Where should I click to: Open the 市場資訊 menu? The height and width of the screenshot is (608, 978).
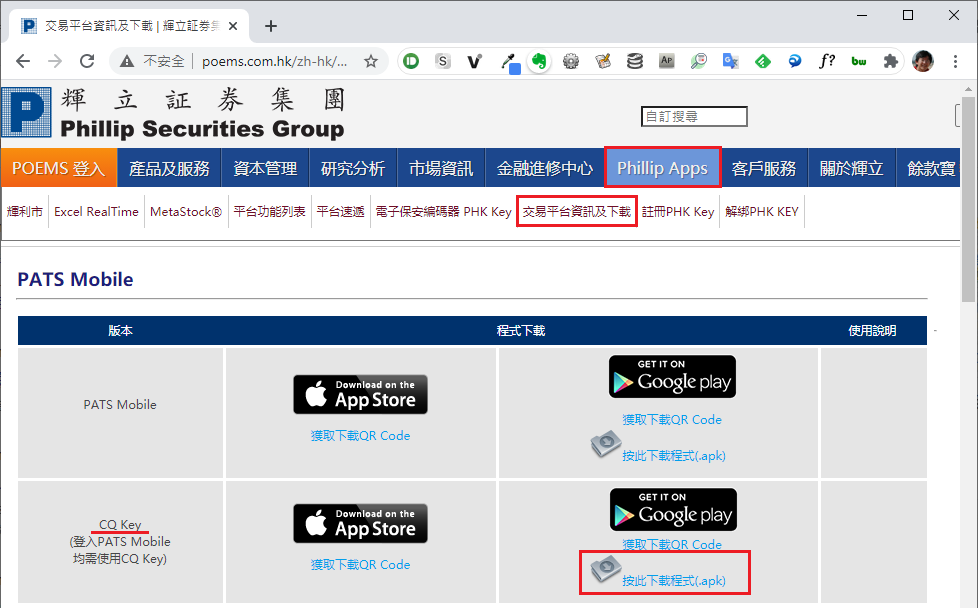click(441, 168)
